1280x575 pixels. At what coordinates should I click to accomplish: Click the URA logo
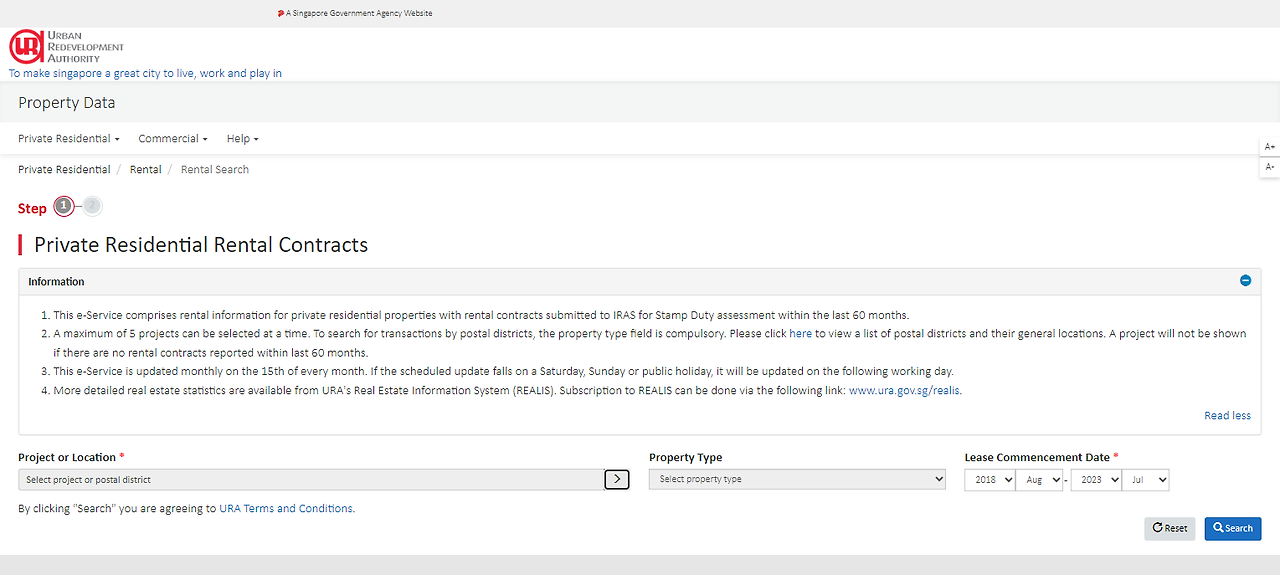point(66,46)
